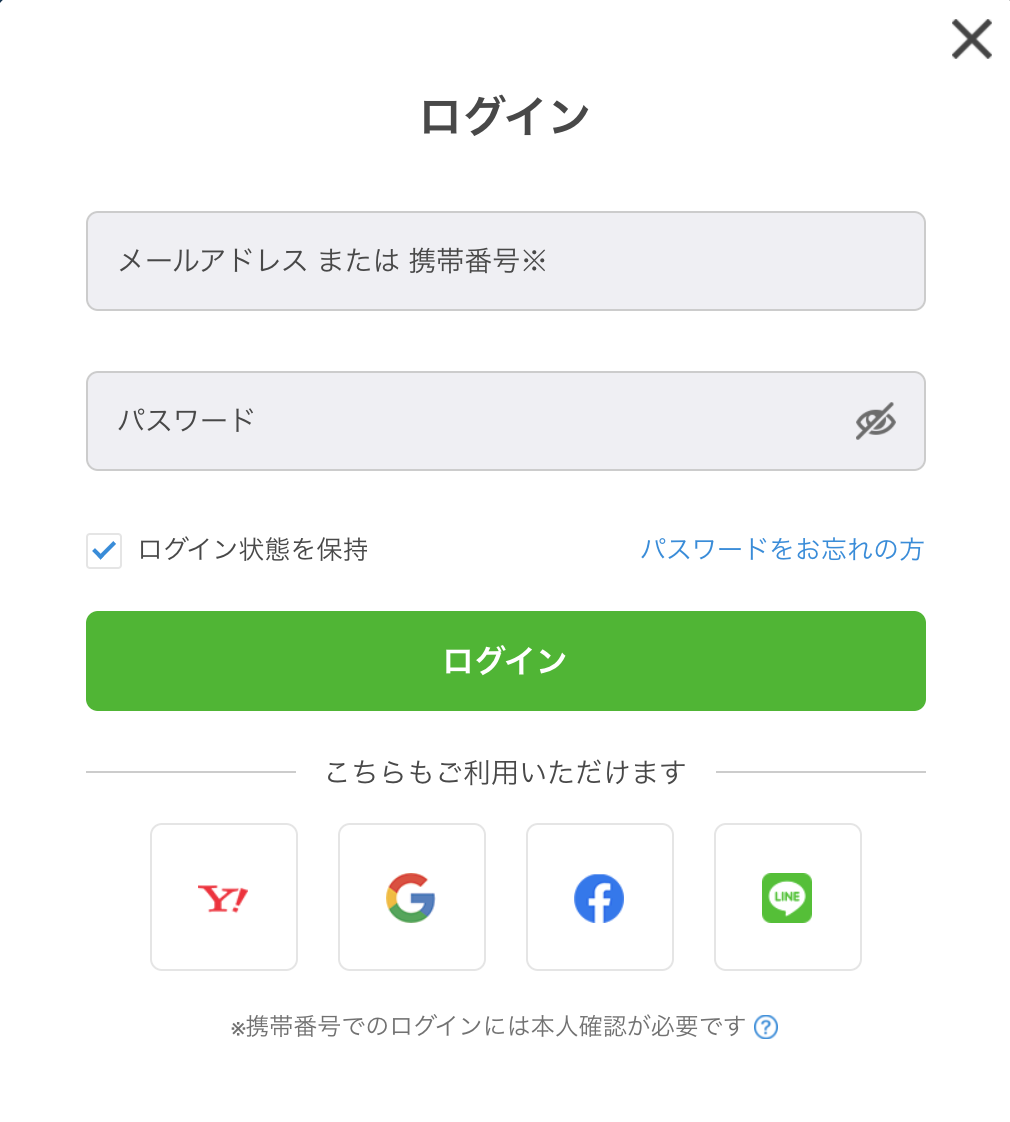Image resolution: width=1010 pixels, height=1122 pixels.
Task: Sign in with the Google icon
Action: (411, 897)
